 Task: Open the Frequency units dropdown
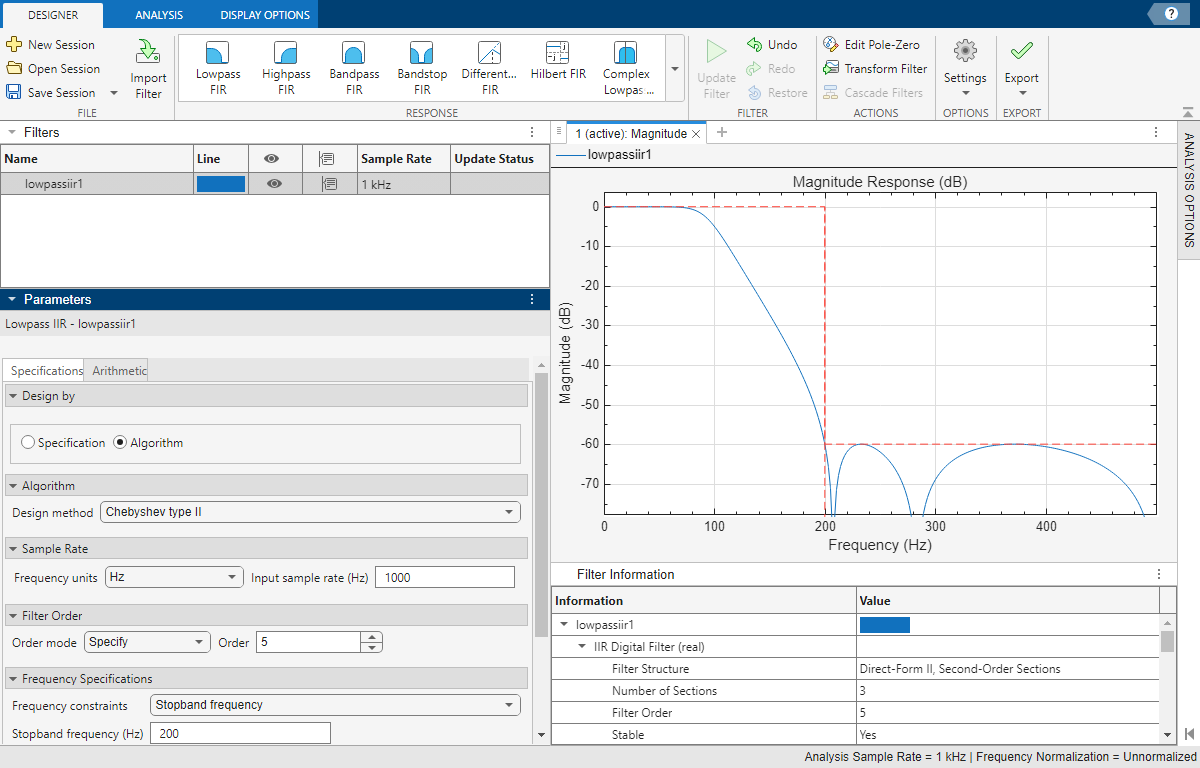173,576
